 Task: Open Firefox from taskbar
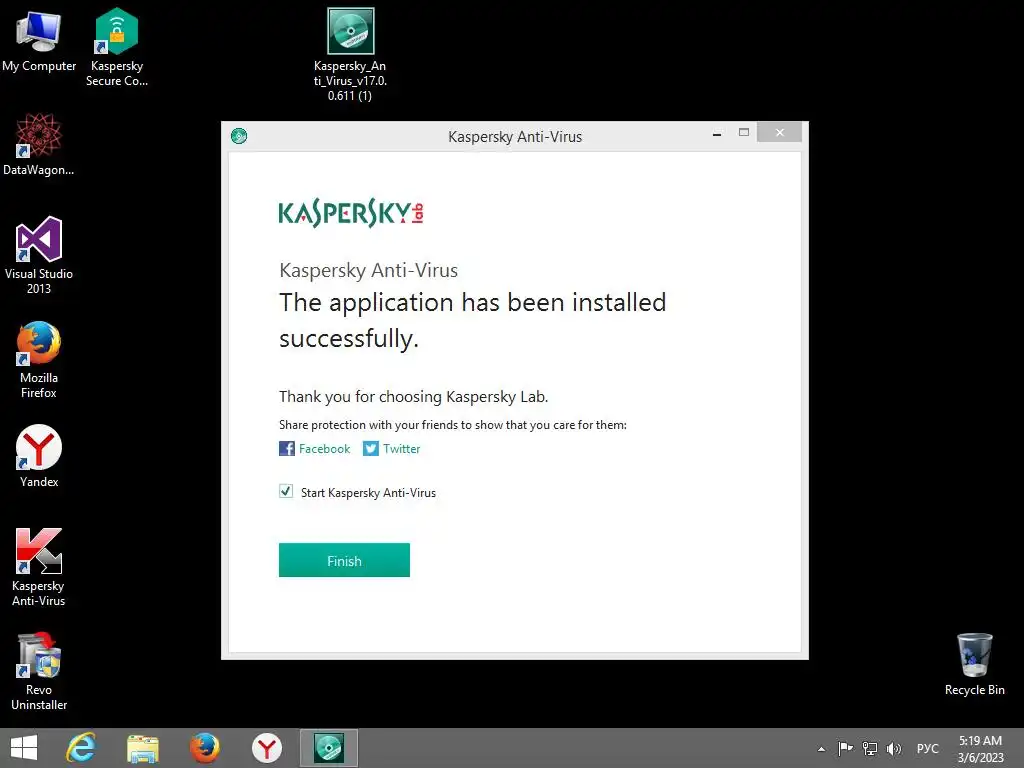point(204,748)
